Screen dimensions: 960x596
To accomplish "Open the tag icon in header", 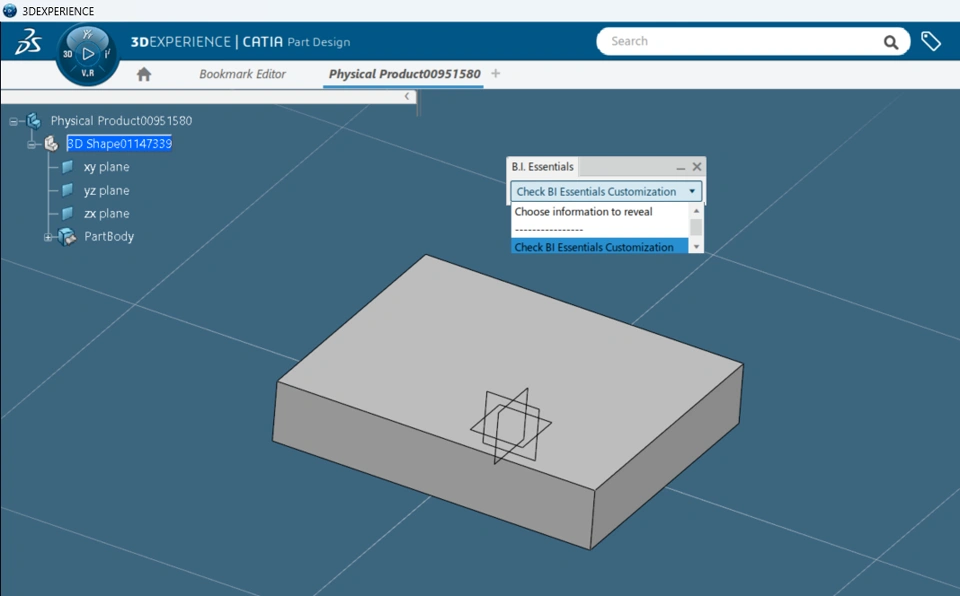I will 931,41.
